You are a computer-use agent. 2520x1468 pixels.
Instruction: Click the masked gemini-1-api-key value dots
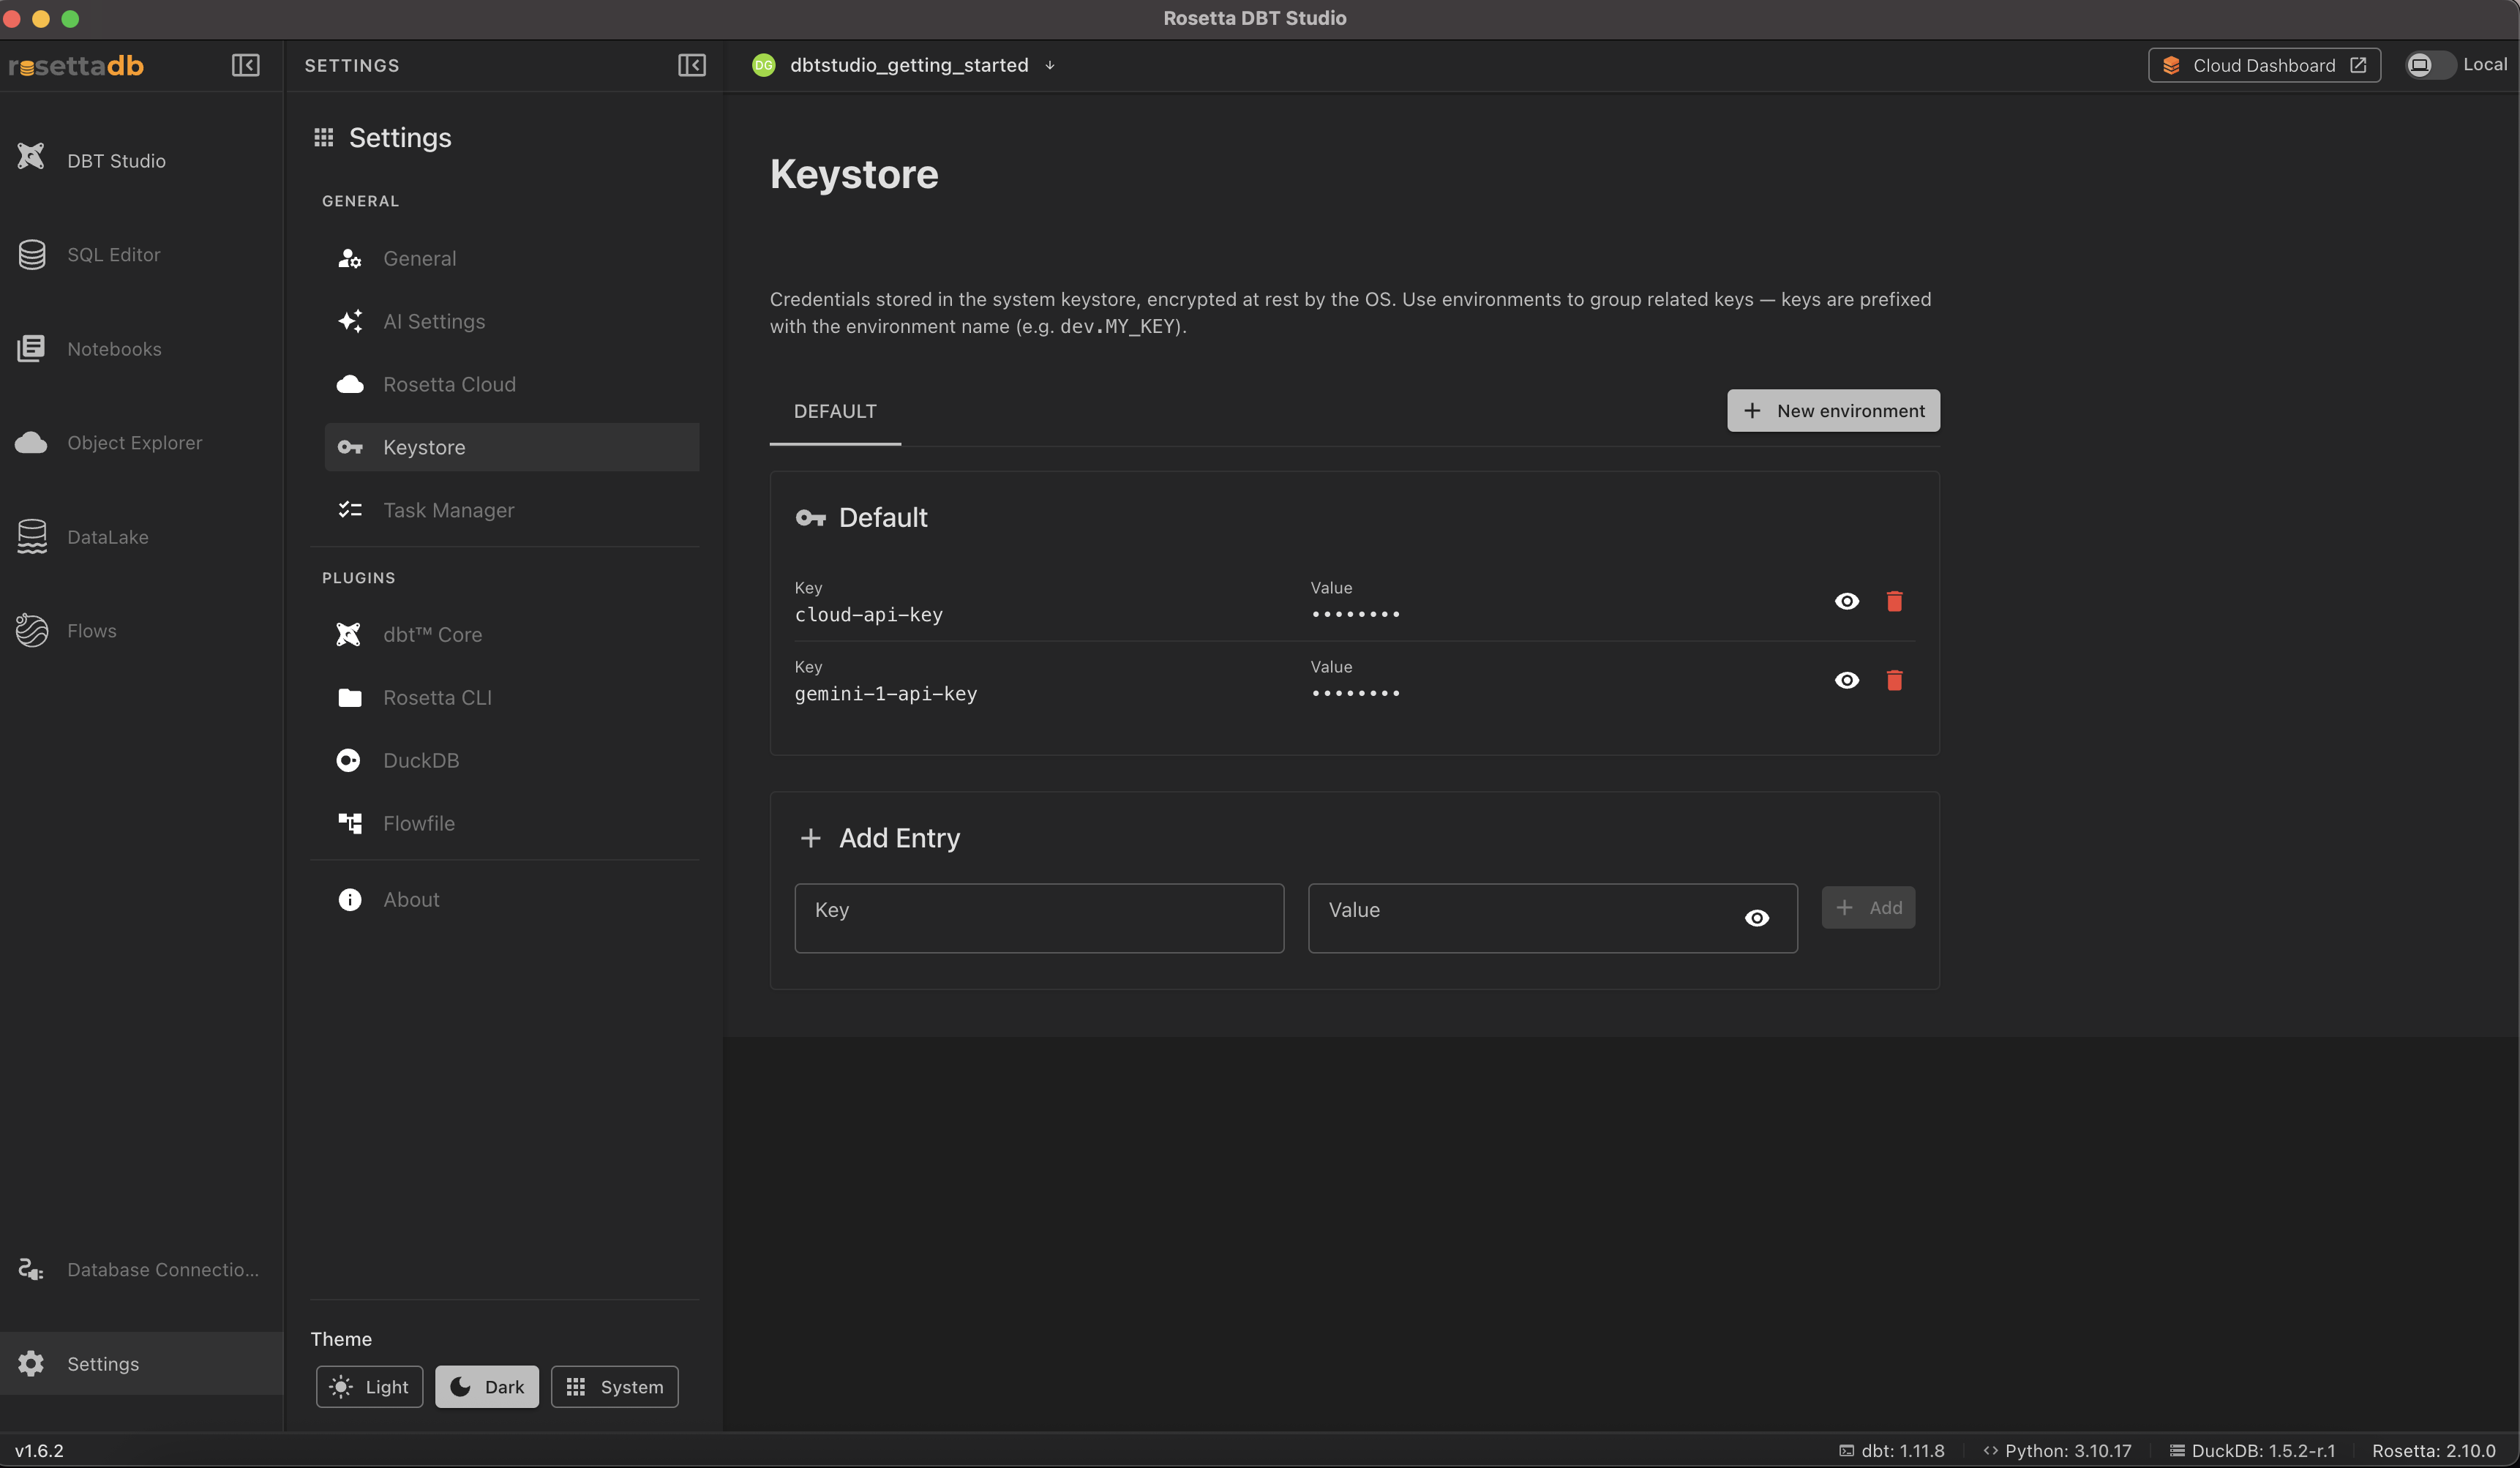point(1355,693)
